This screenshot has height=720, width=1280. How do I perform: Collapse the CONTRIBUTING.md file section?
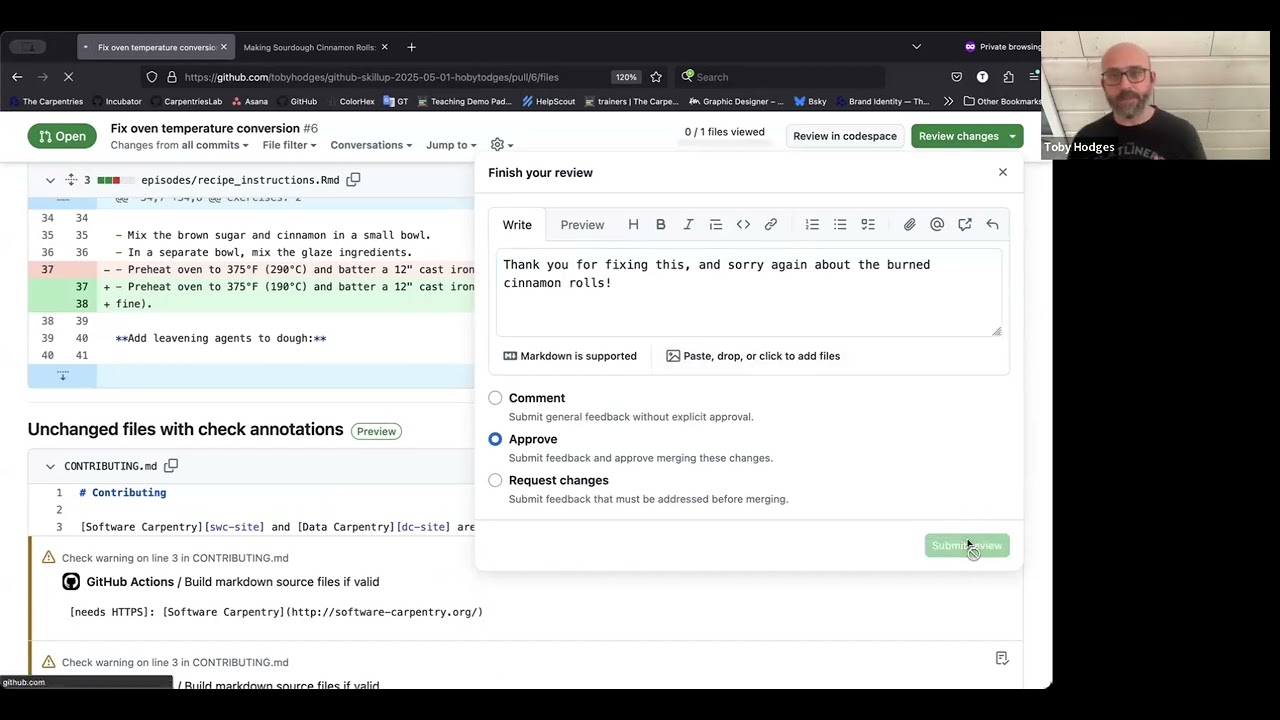[50, 466]
